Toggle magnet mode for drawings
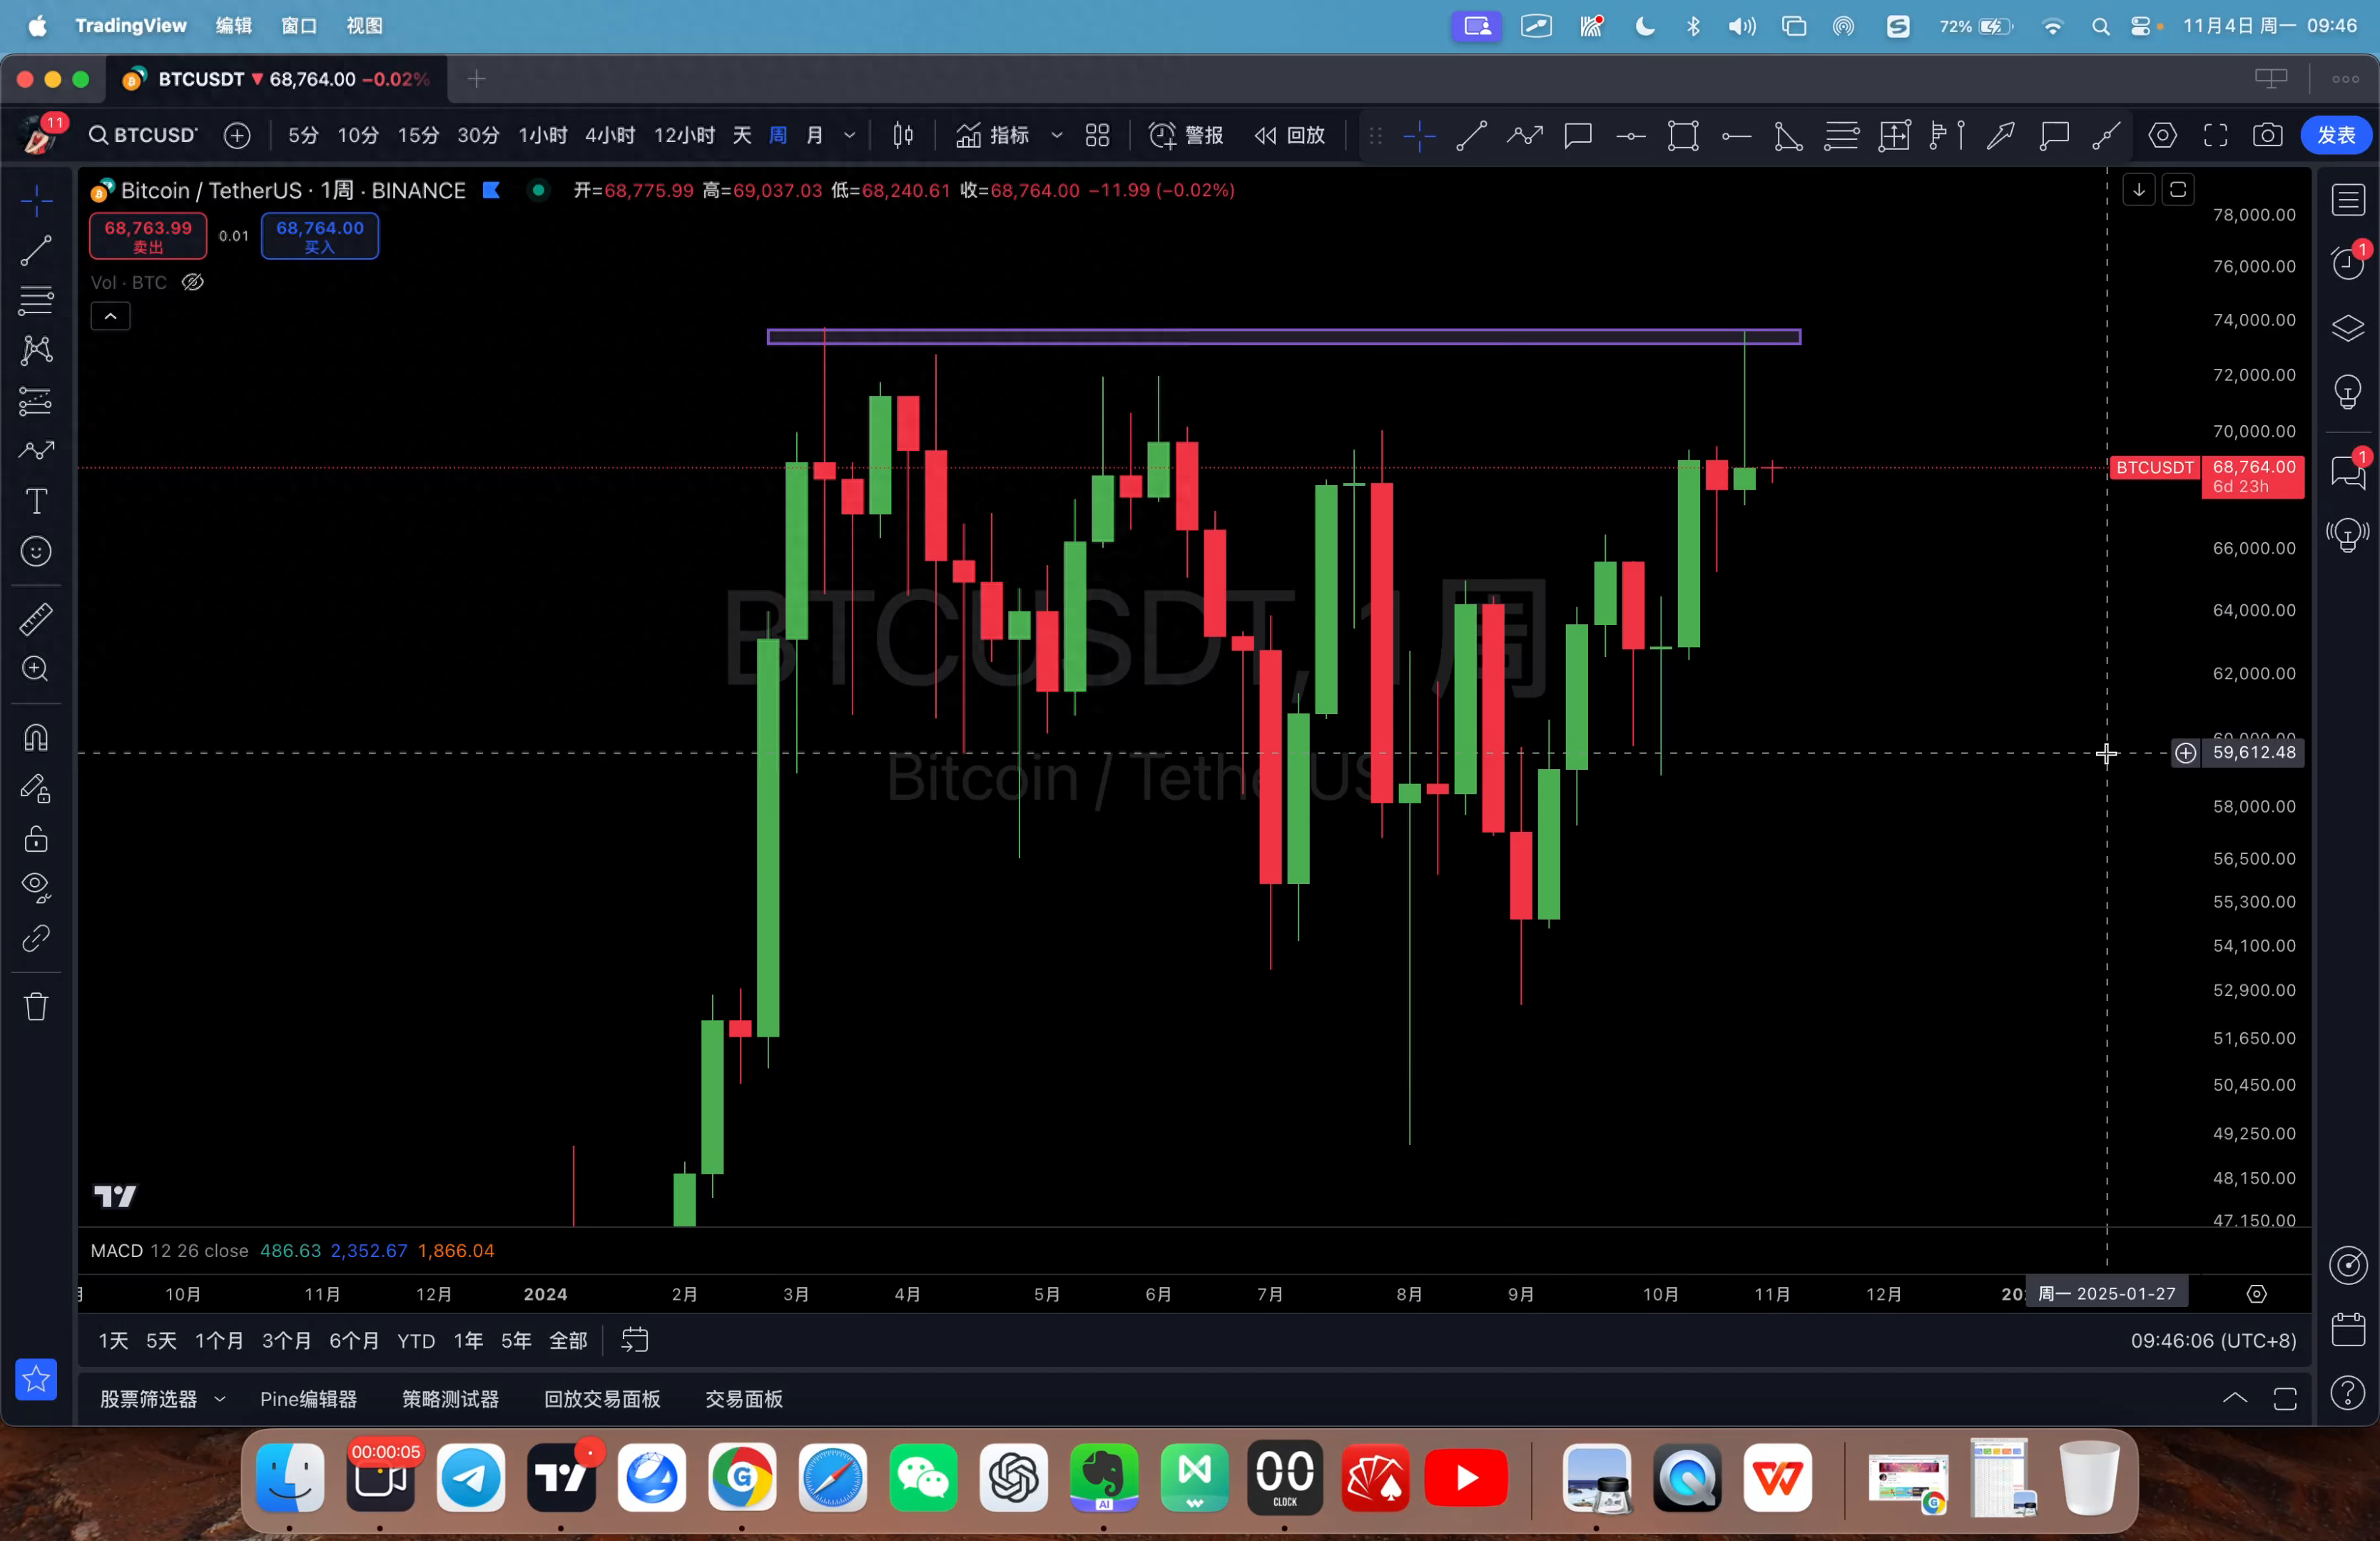The height and width of the screenshot is (1541, 2380). pos(37,738)
